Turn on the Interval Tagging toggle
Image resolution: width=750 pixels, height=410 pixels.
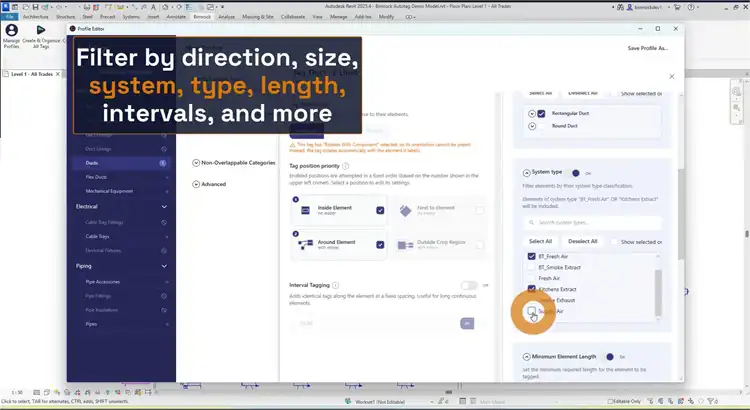pyautogui.click(x=469, y=285)
